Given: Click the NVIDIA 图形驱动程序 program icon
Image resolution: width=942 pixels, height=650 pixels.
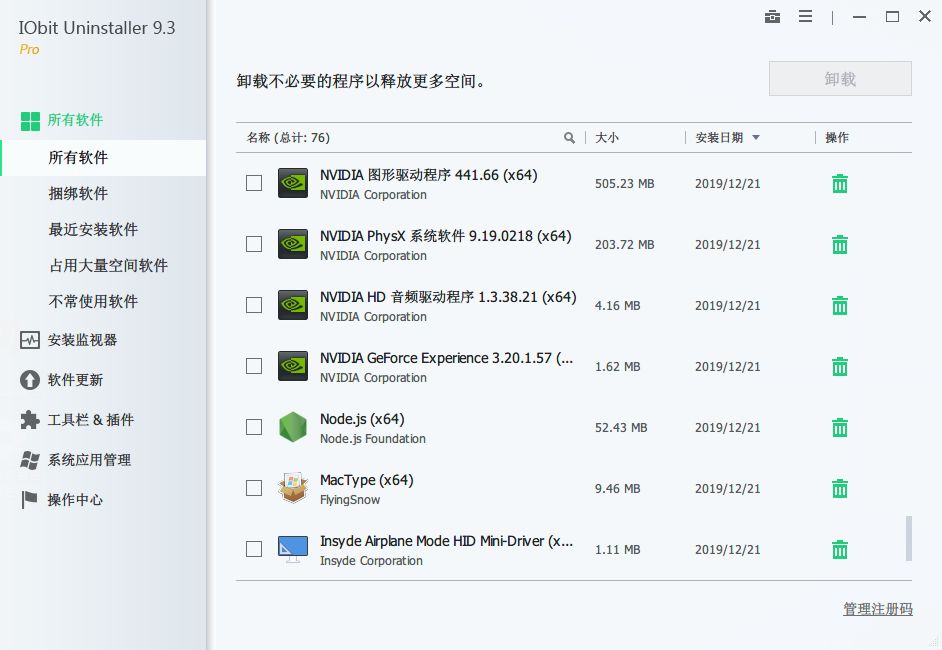Looking at the screenshot, I should pos(293,183).
